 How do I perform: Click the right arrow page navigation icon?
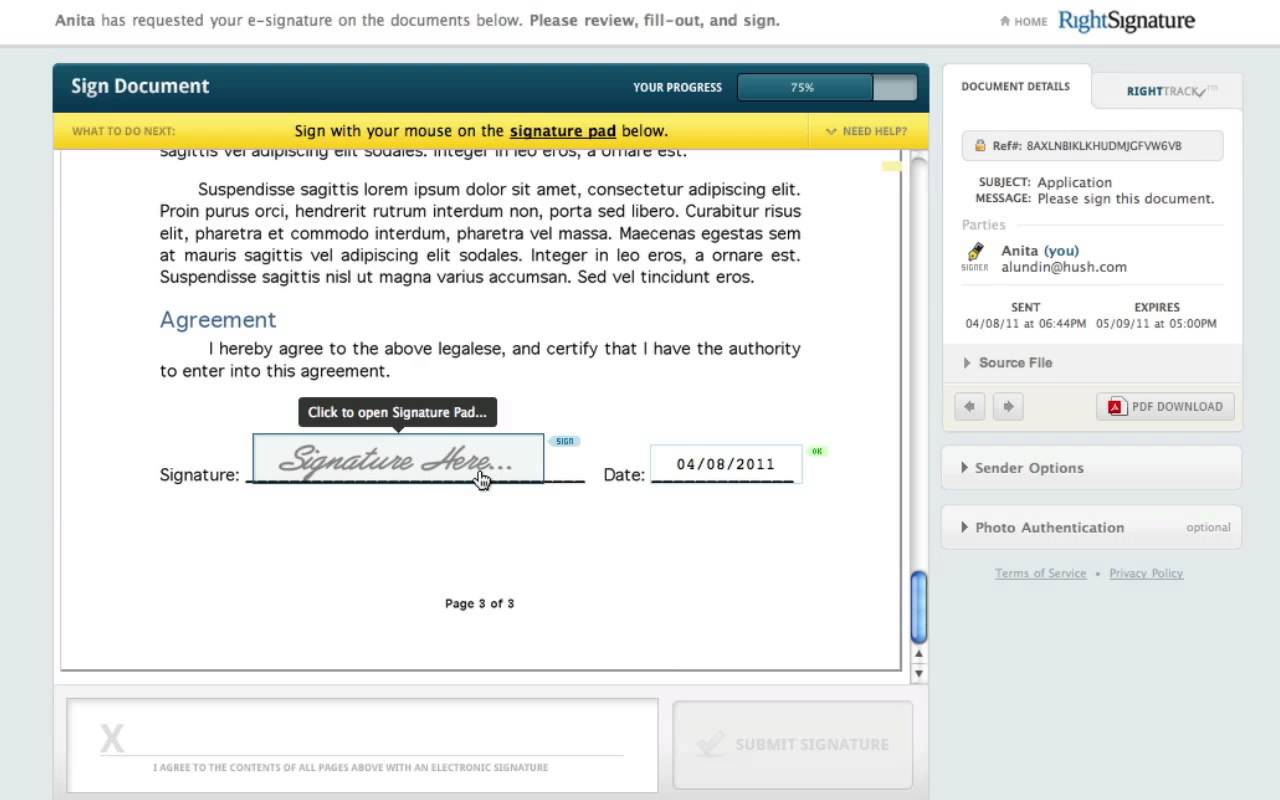point(1008,406)
